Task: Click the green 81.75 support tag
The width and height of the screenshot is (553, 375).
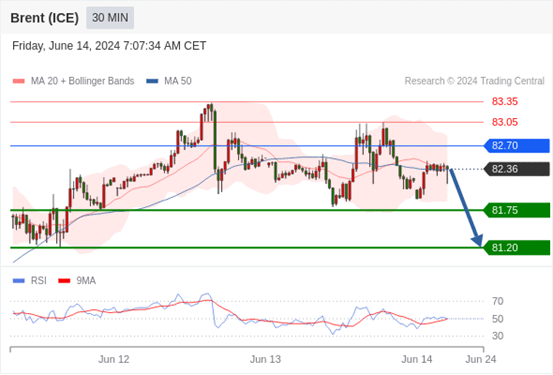Action: [x=516, y=210]
